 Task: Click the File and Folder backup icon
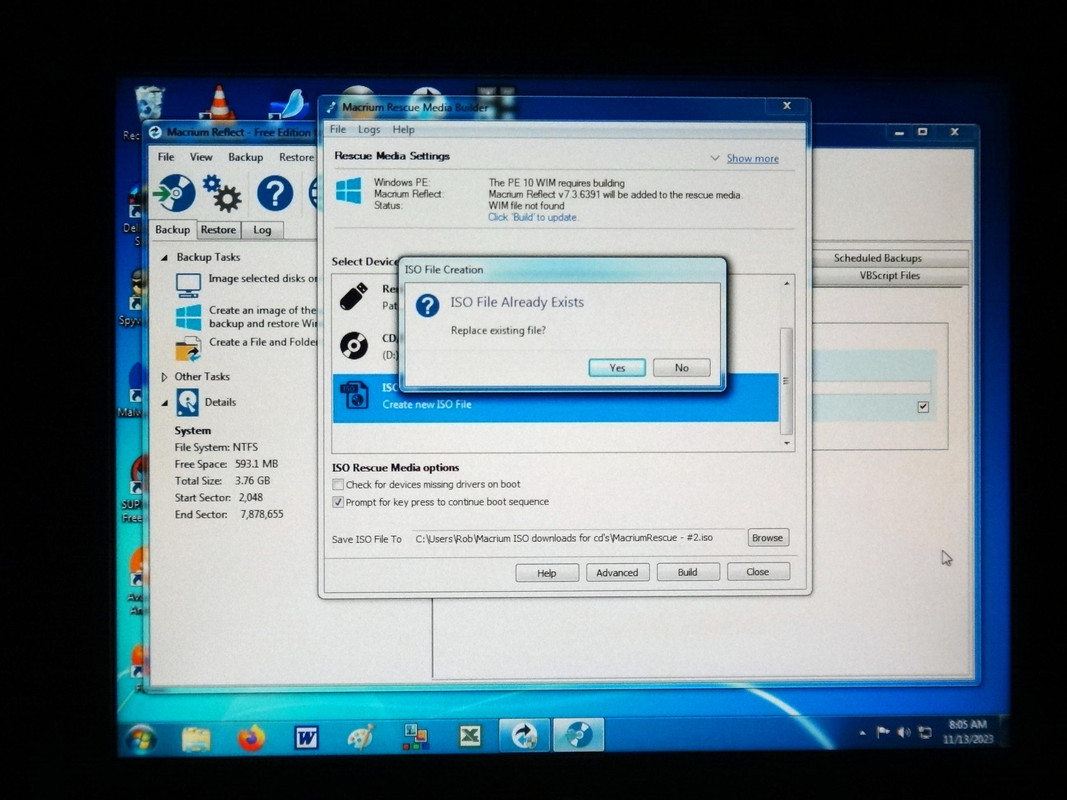coord(188,349)
